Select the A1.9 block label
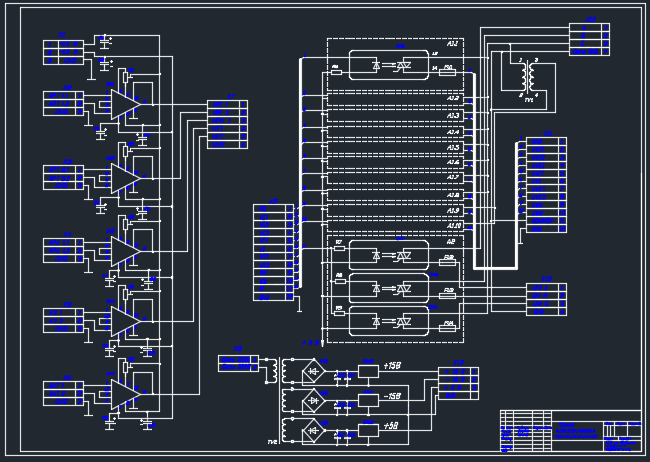This screenshot has width=650, height=462. click(453, 211)
